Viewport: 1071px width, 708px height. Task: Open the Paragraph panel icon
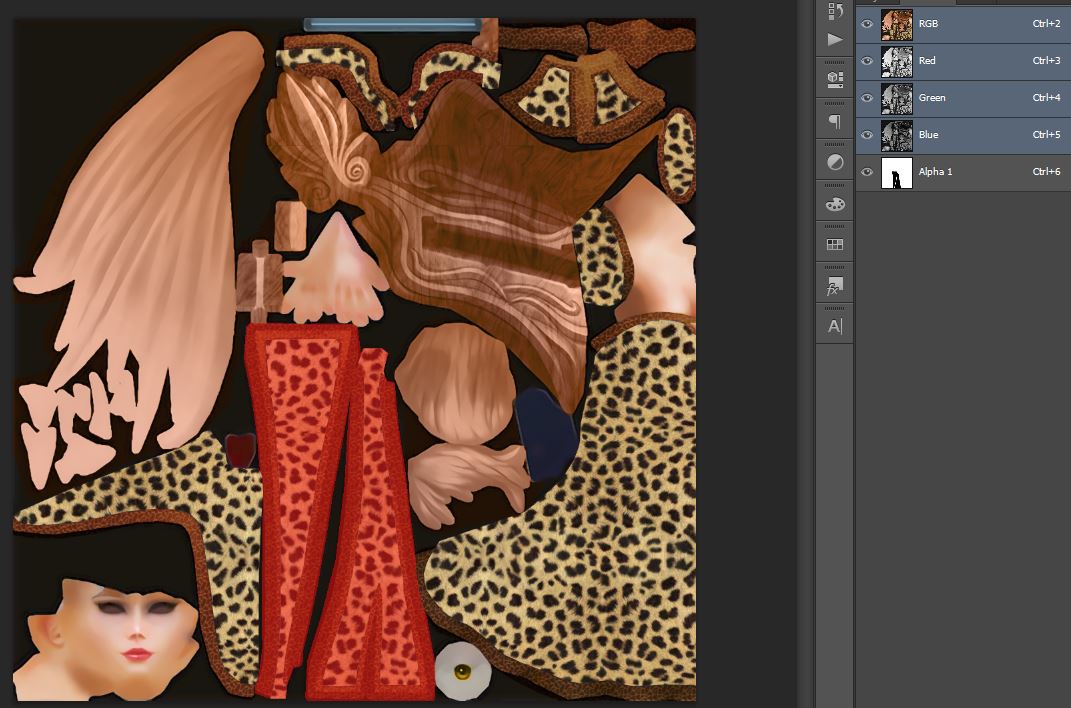835,121
